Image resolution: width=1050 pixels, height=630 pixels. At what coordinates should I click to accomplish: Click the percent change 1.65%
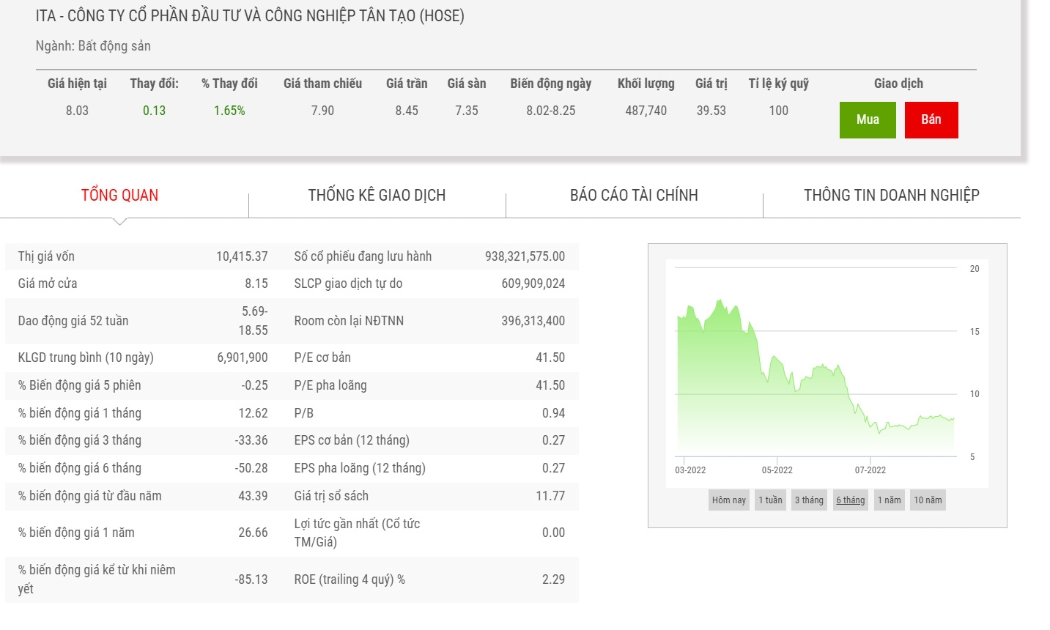click(229, 110)
